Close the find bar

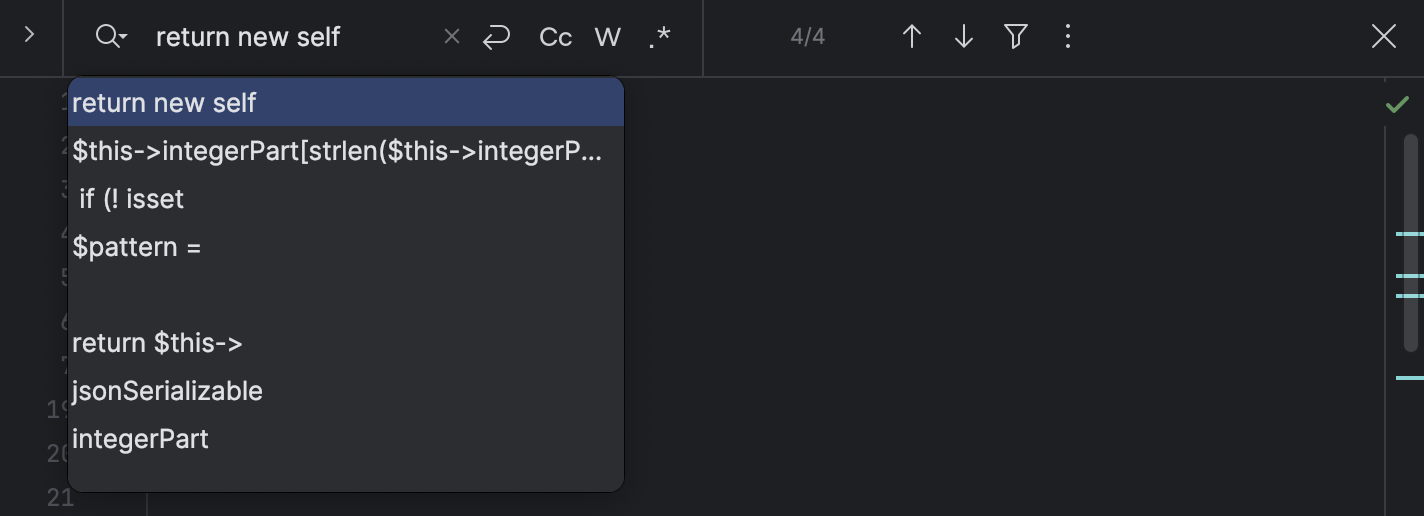1383,37
